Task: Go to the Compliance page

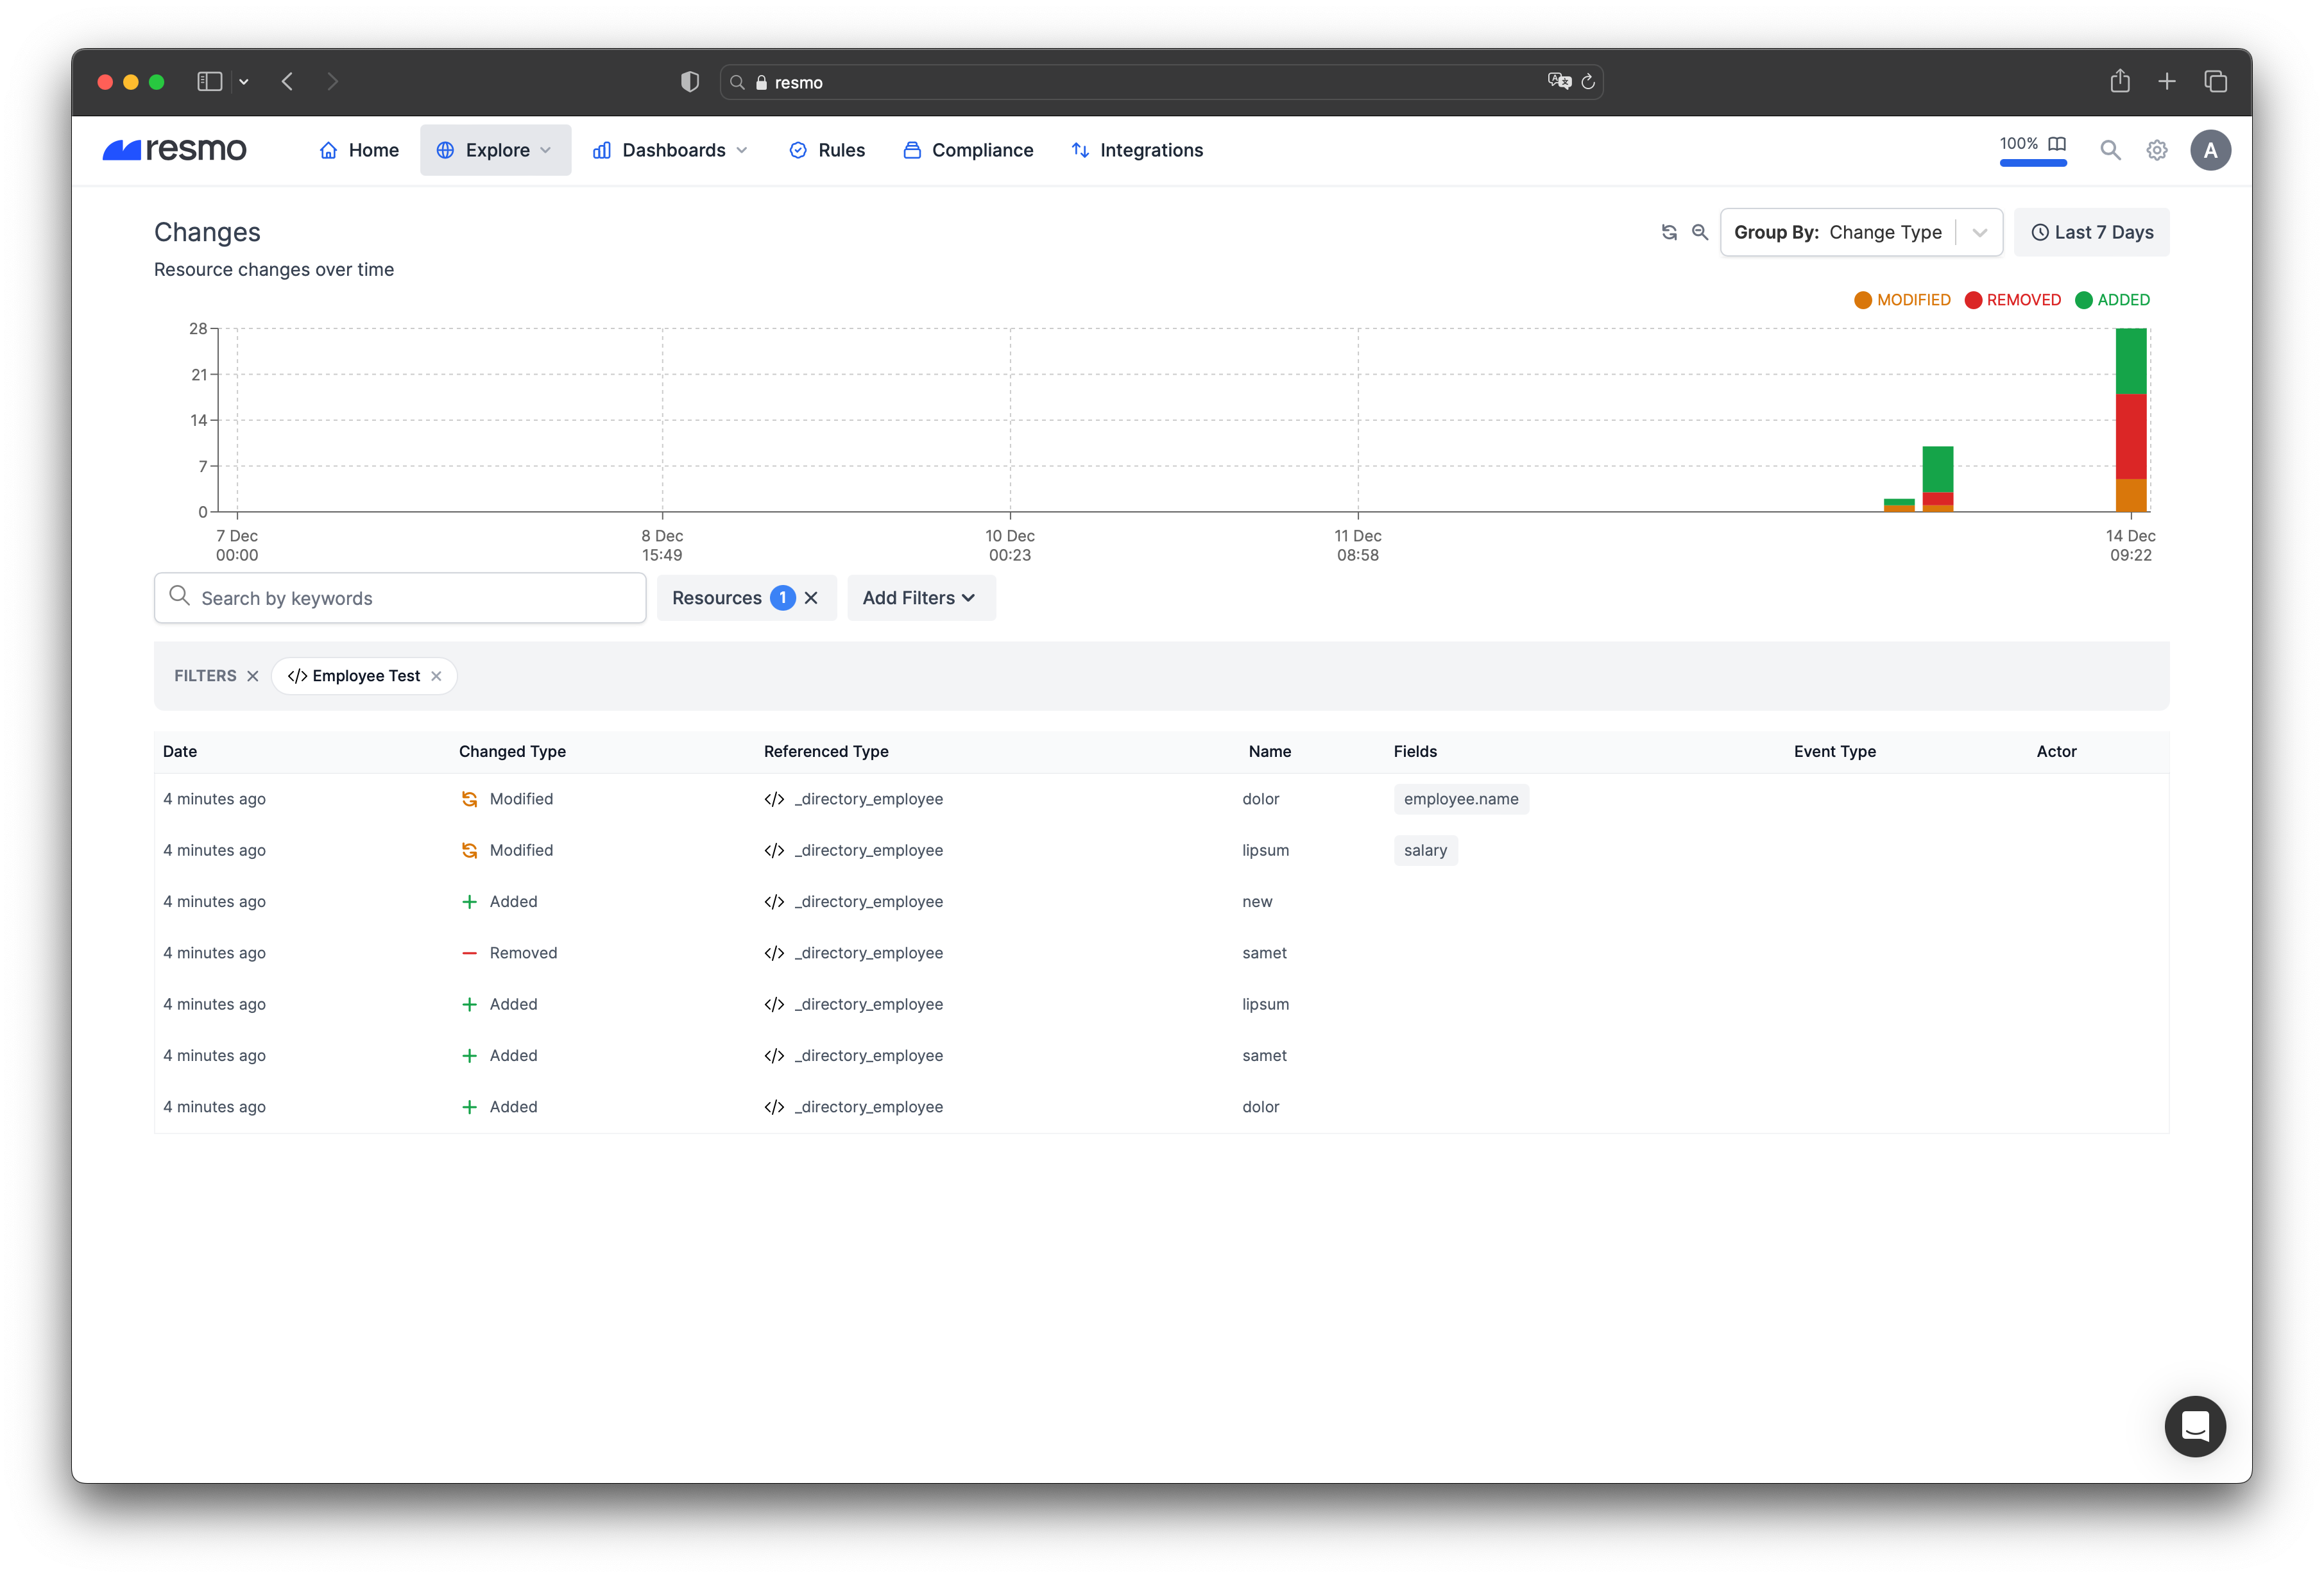Action: tap(968, 150)
